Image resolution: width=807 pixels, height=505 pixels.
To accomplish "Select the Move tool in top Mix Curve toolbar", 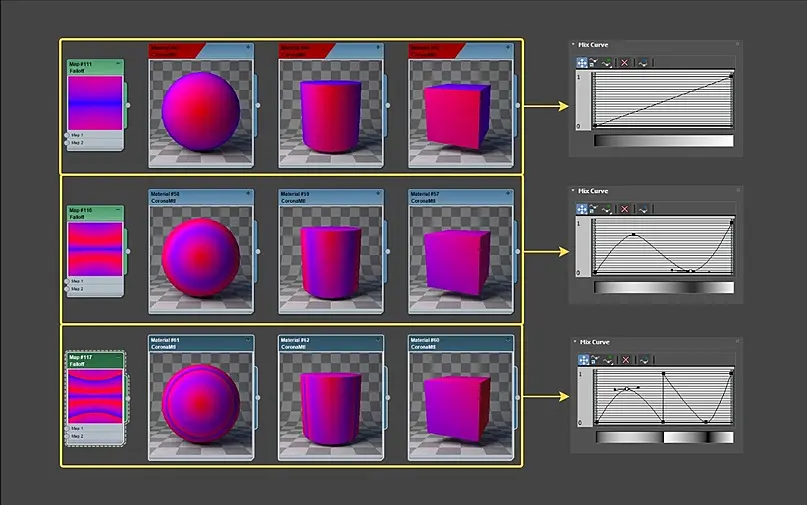I will pyautogui.click(x=582, y=63).
